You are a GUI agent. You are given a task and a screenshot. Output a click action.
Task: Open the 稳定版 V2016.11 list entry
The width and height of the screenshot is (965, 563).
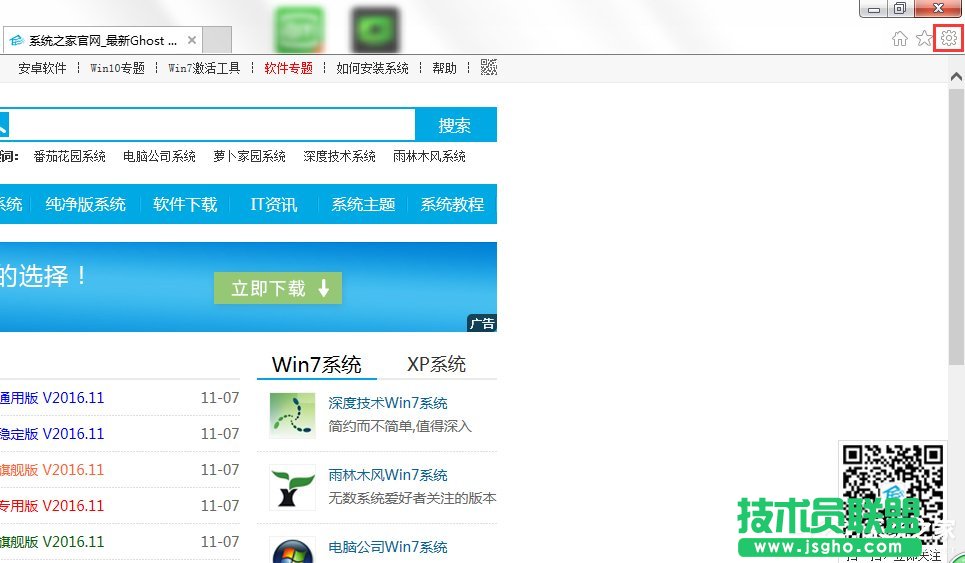click(52, 434)
